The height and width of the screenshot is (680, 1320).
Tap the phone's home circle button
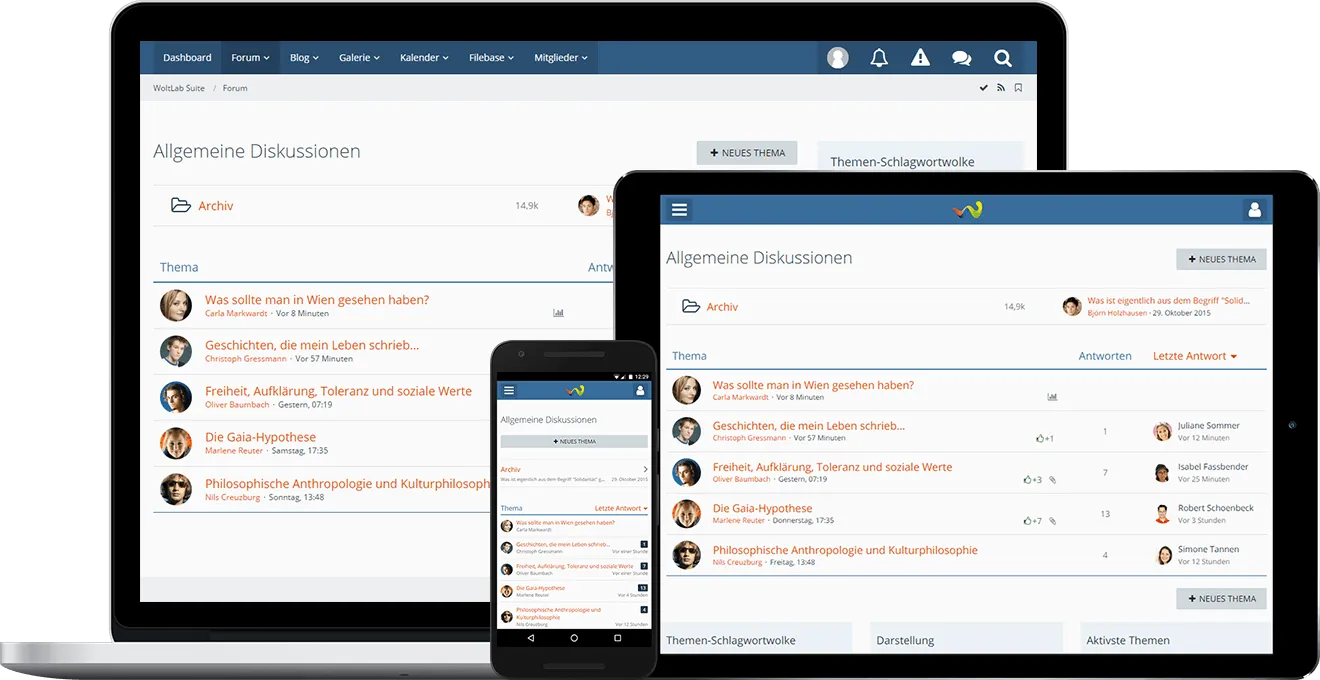click(x=574, y=638)
